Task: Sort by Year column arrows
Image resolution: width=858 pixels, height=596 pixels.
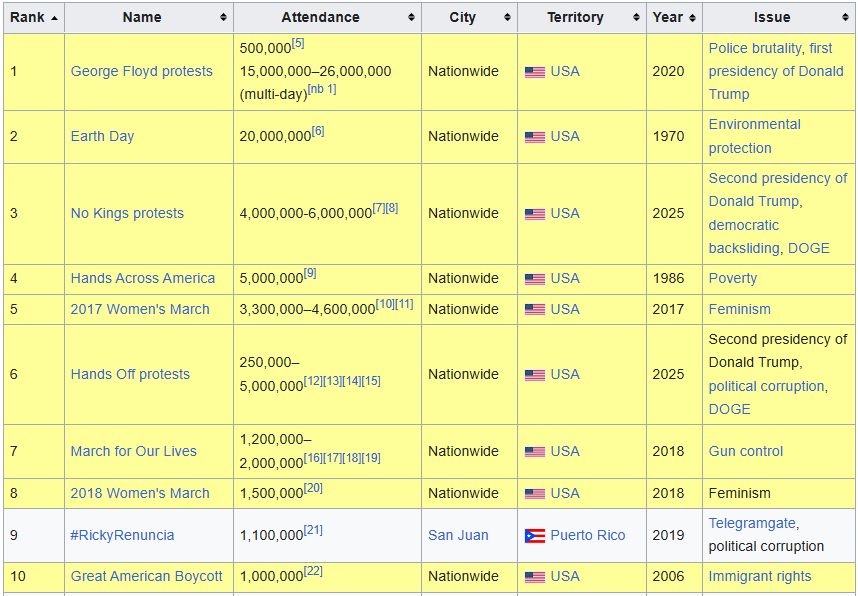Action: click(x=692, y=18)
